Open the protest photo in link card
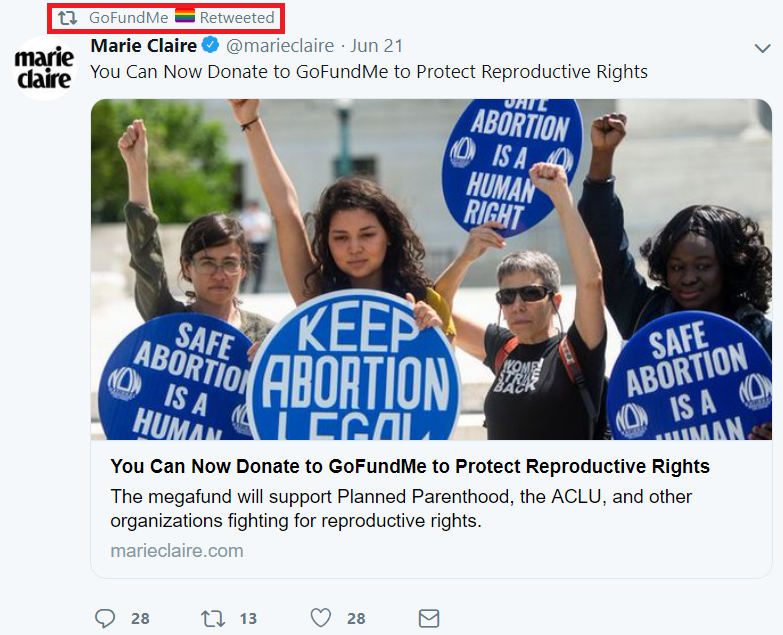The width and height of the screenshot is (783, 635). [431, 269]
